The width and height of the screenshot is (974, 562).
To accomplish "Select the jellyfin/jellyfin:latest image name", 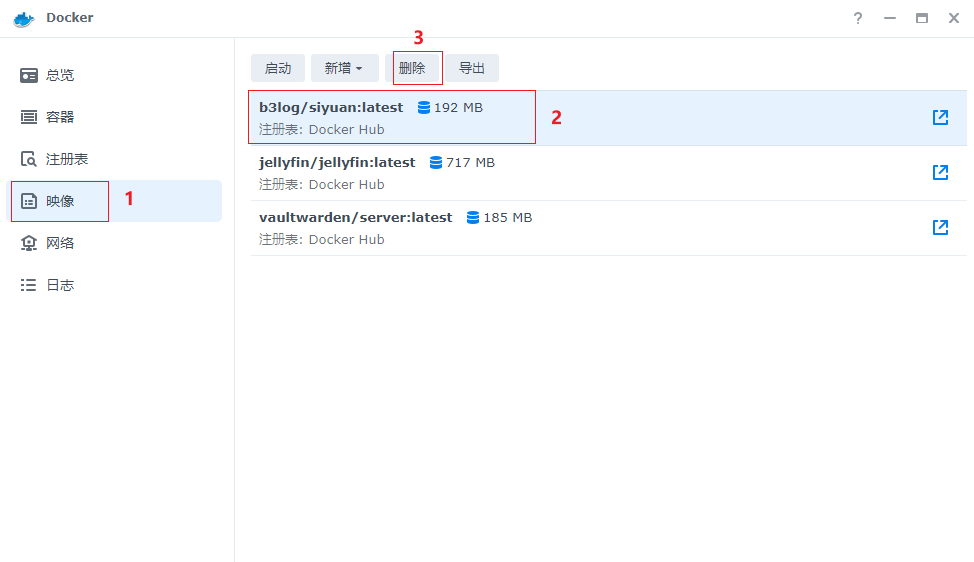I will coord(337,163).
